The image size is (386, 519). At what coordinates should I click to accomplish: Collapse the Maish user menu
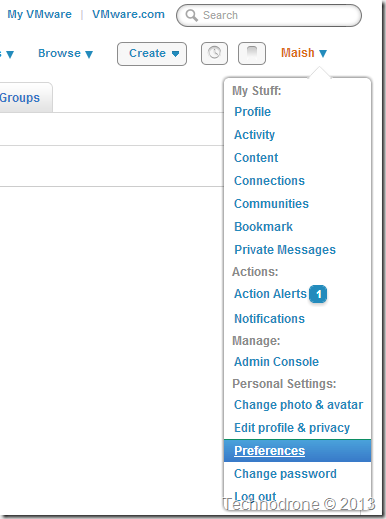coord(304,53)
